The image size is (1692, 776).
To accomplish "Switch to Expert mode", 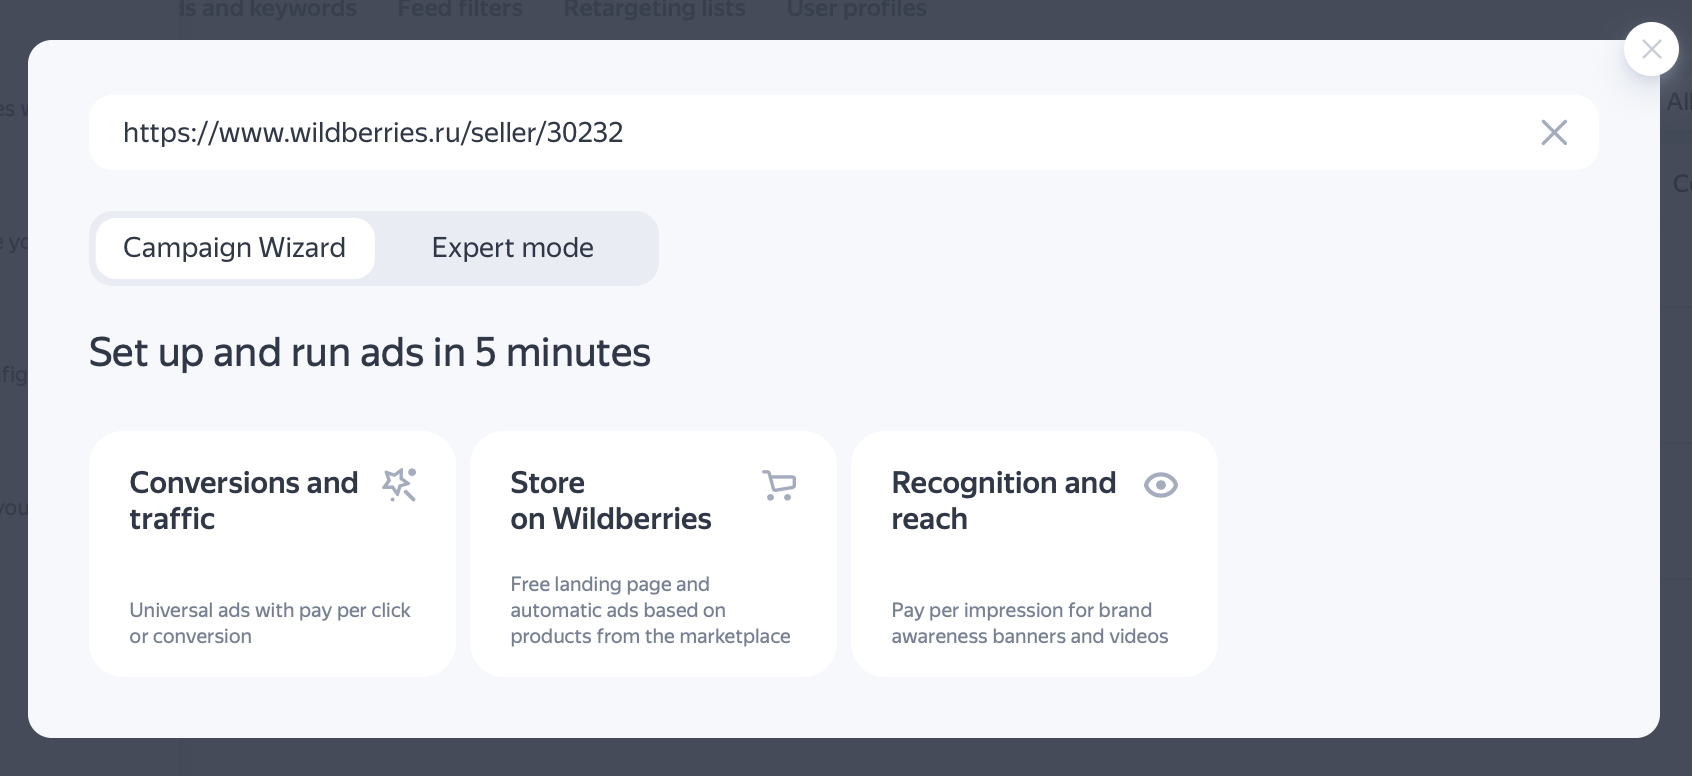I will pyautogui.click(x=512, y=248).
